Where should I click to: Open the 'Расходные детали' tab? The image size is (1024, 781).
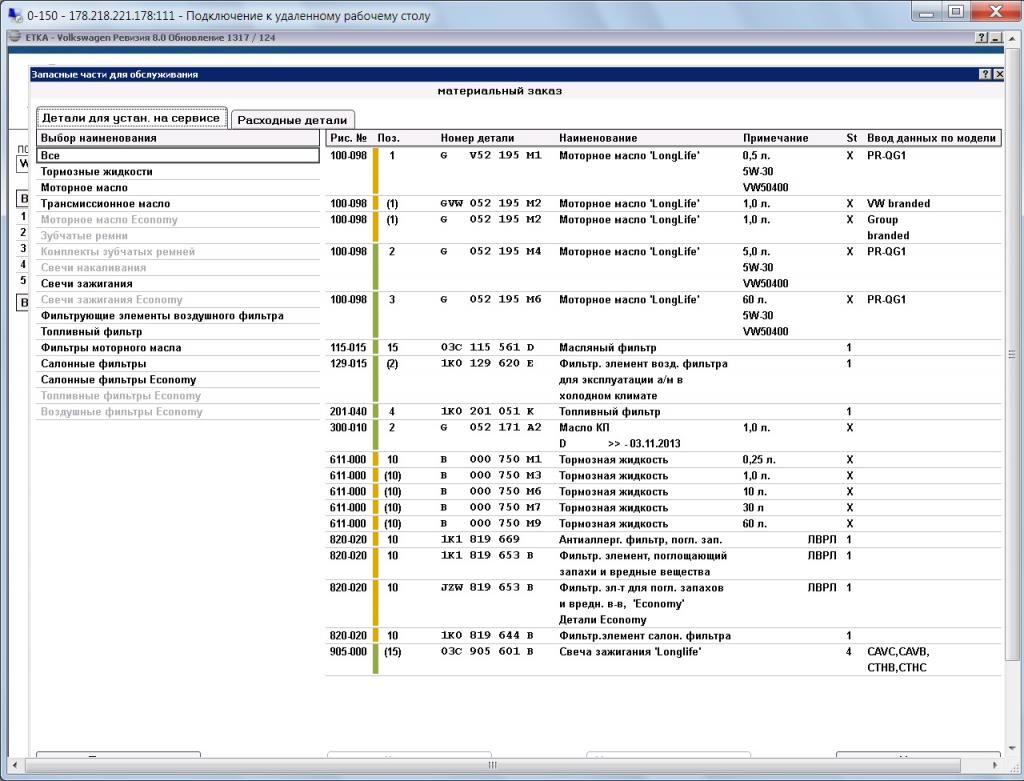293,120
